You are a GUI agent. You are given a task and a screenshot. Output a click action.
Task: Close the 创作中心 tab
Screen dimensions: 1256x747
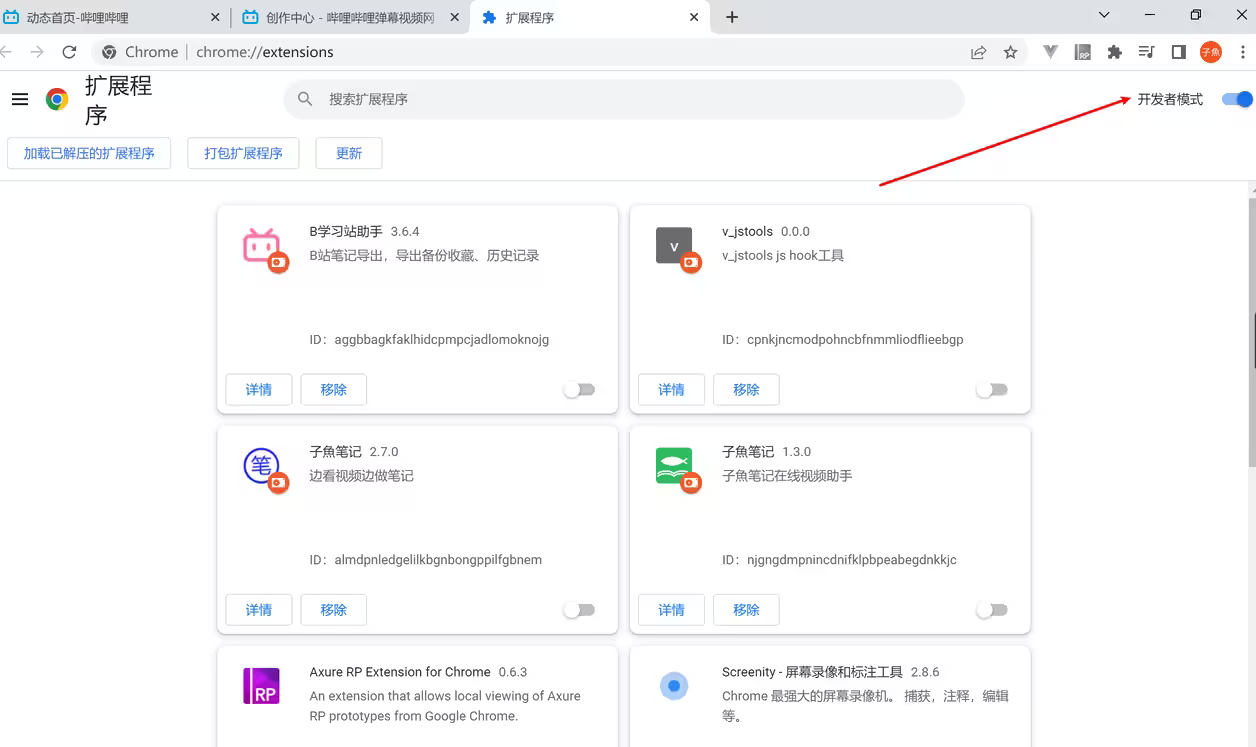pyautogui.click(x=454, y=17)
